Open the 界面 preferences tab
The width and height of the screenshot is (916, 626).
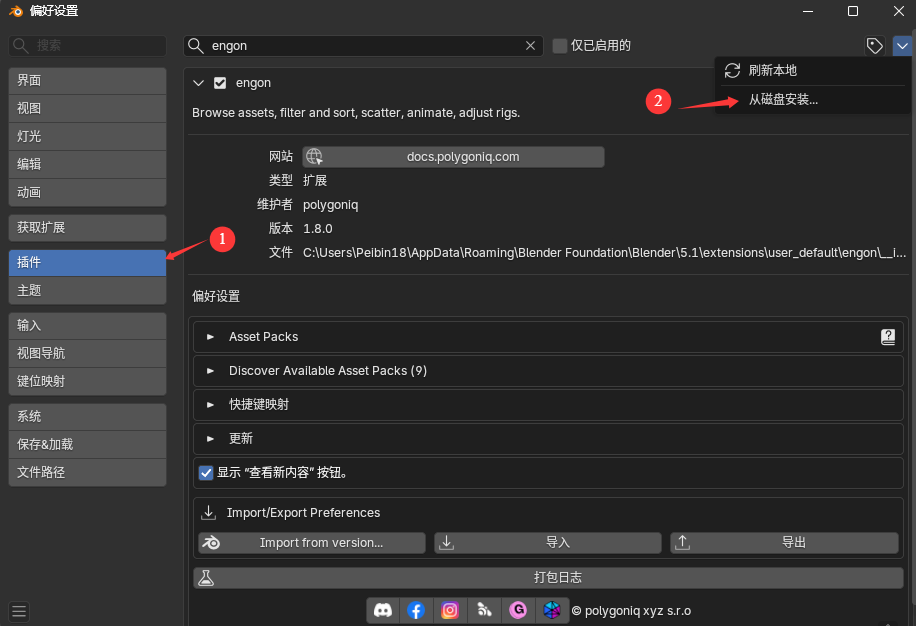coord(88,81)
